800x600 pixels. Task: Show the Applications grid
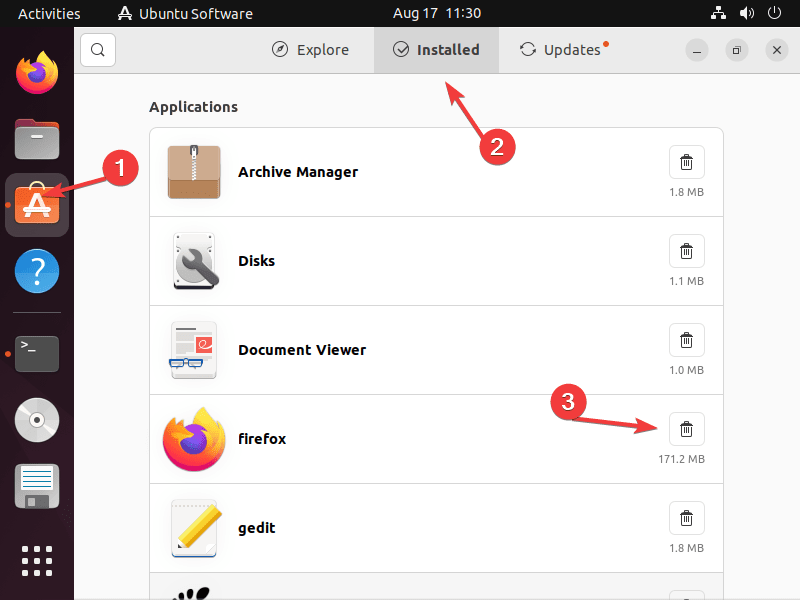[36, 561]
